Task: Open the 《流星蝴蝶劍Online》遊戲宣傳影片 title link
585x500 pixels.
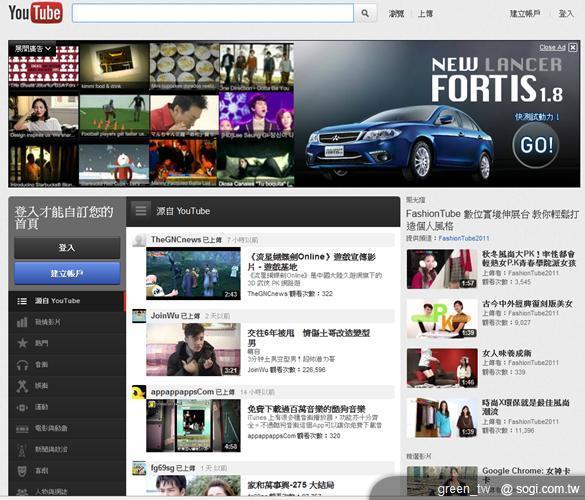Action: (x=312, y=262)
